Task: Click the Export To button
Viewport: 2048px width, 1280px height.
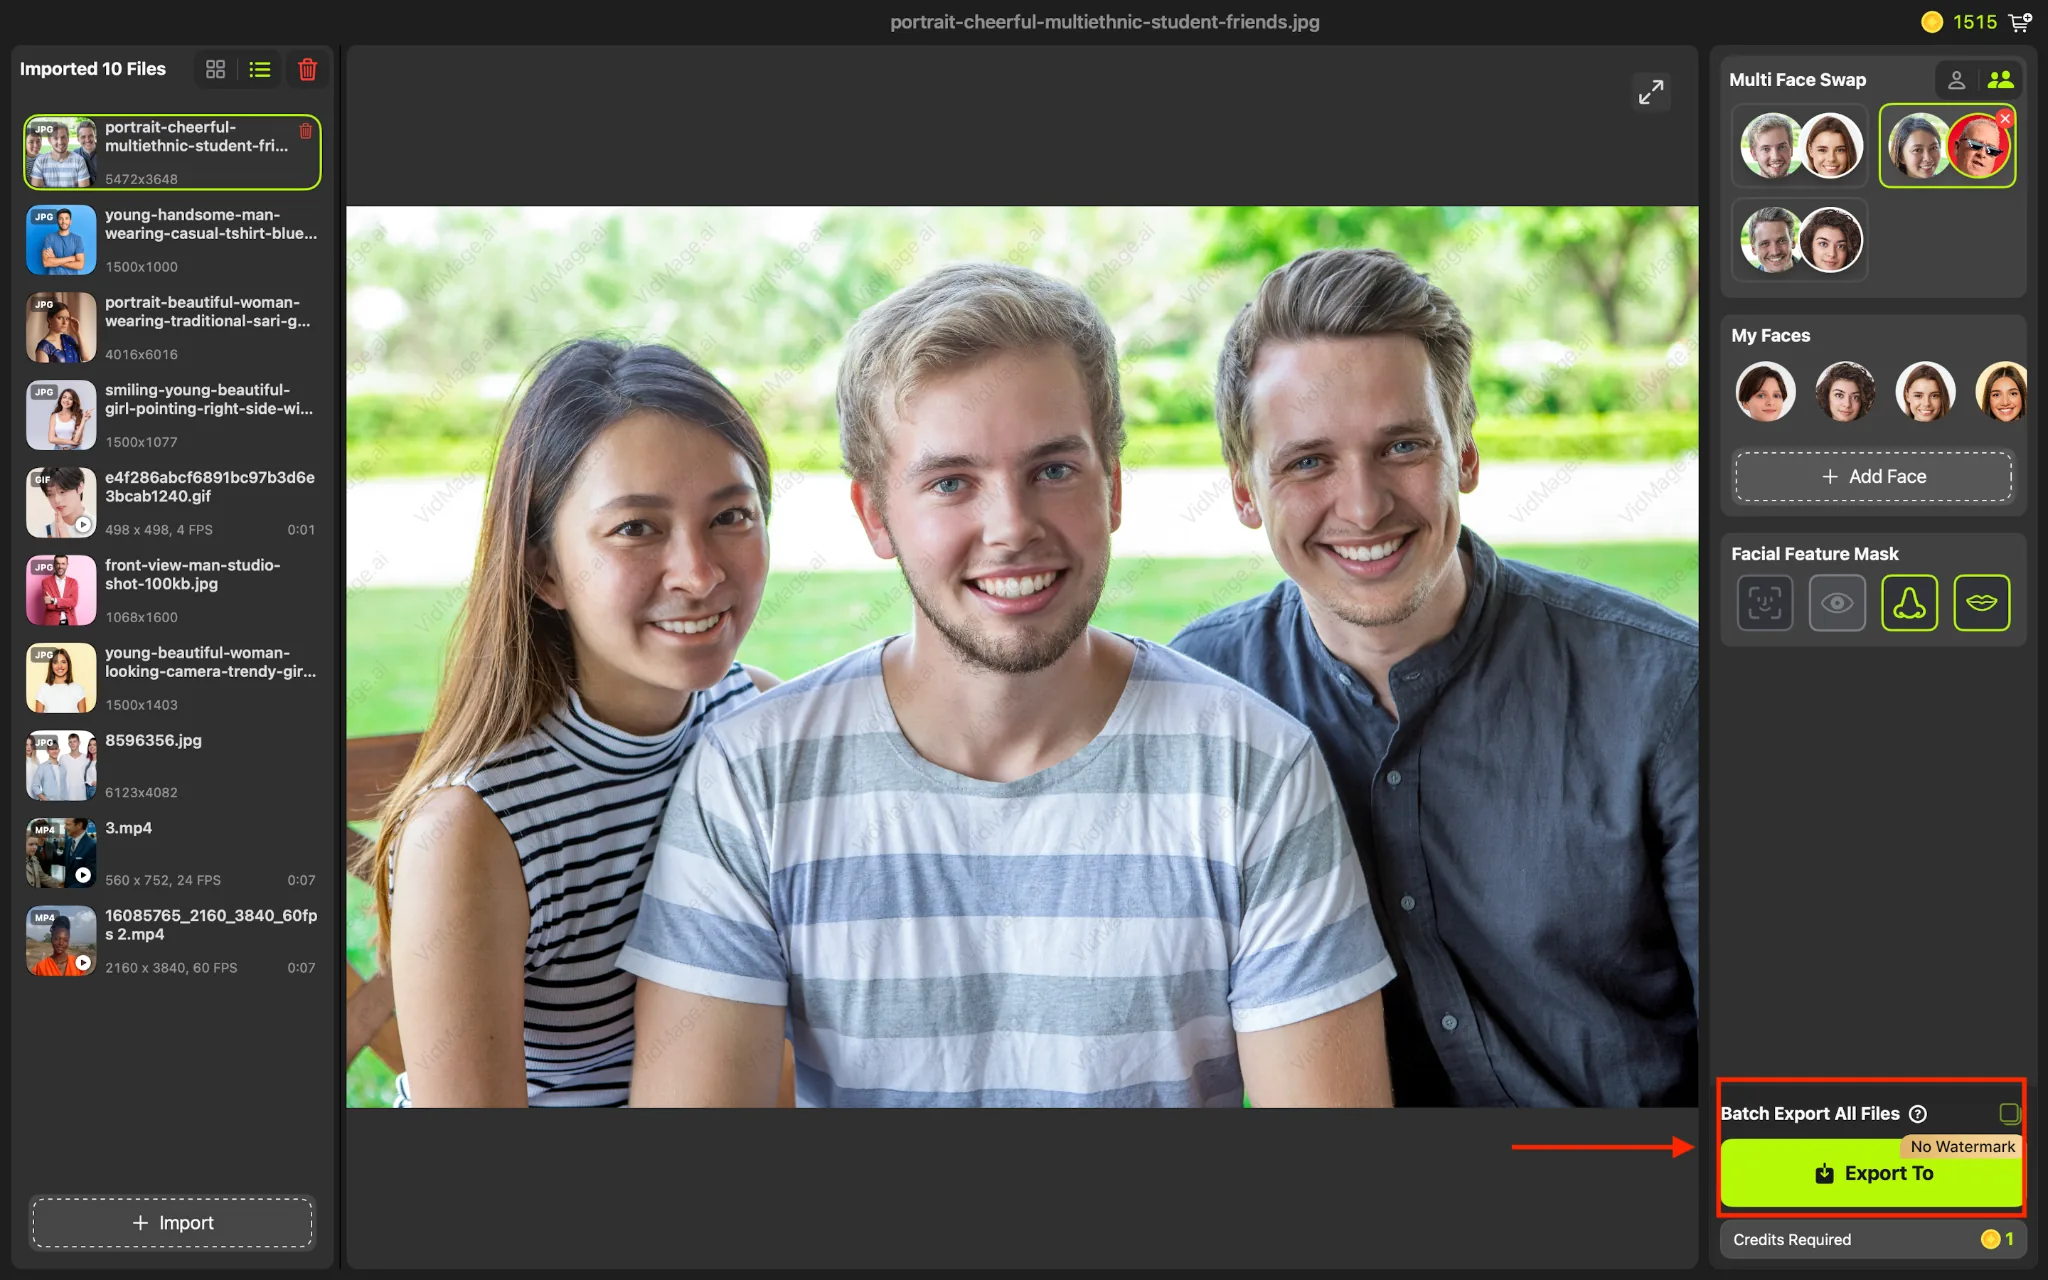Action: (x=1871, y=1173)
